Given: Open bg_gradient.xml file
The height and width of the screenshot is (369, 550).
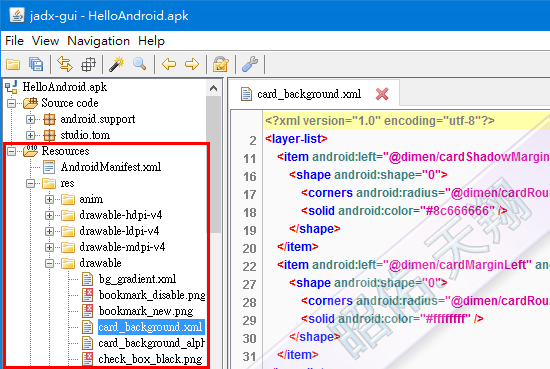Looking at the screenshot, I should [138, 279].
